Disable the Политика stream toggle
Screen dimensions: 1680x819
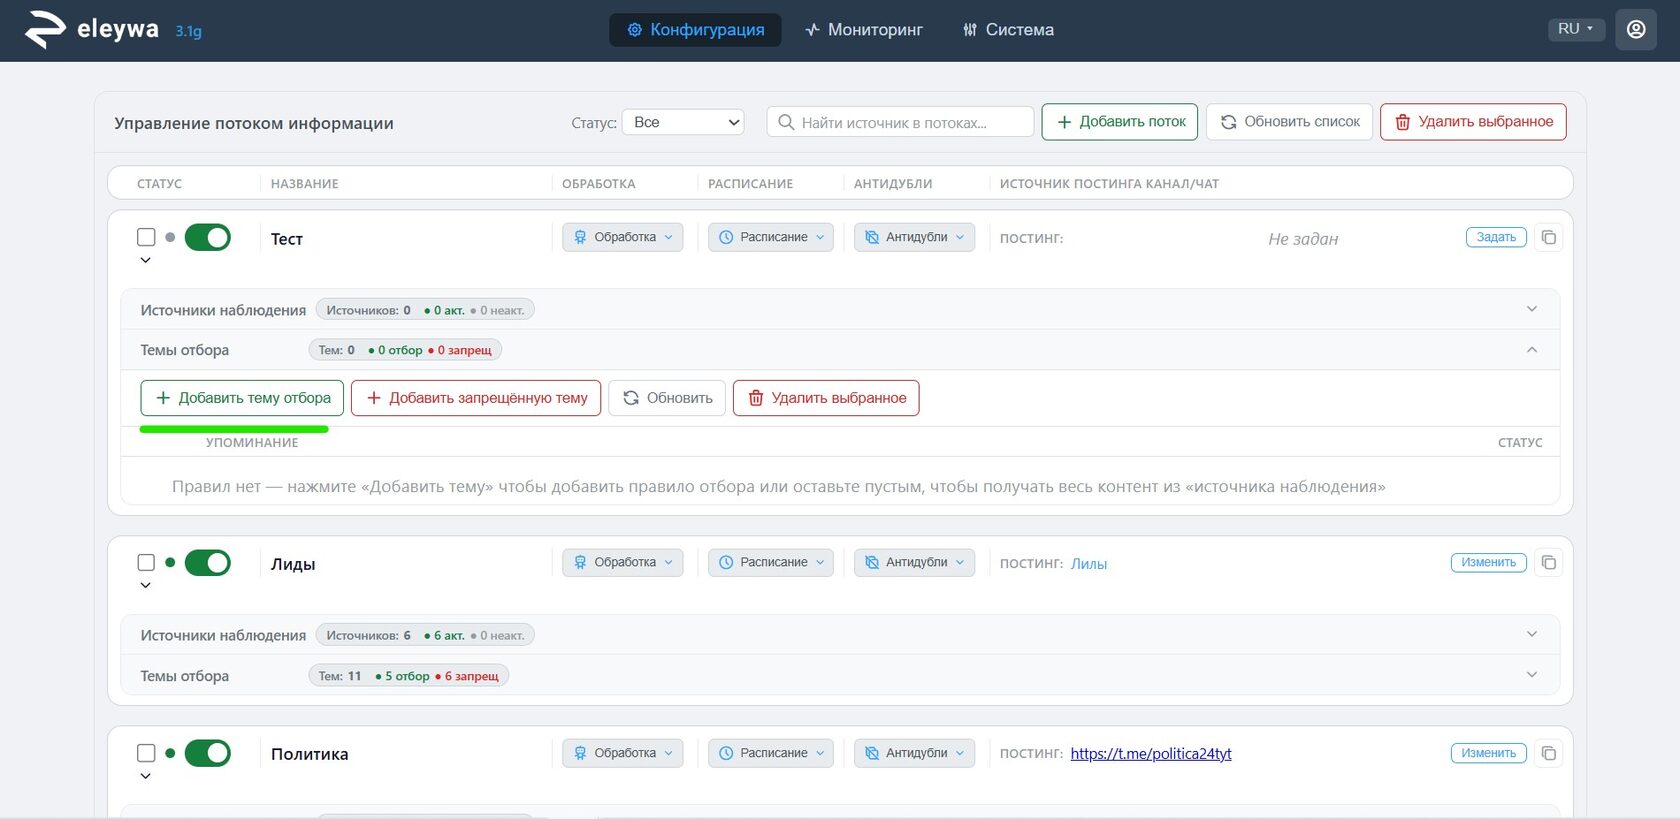[208, 753]
